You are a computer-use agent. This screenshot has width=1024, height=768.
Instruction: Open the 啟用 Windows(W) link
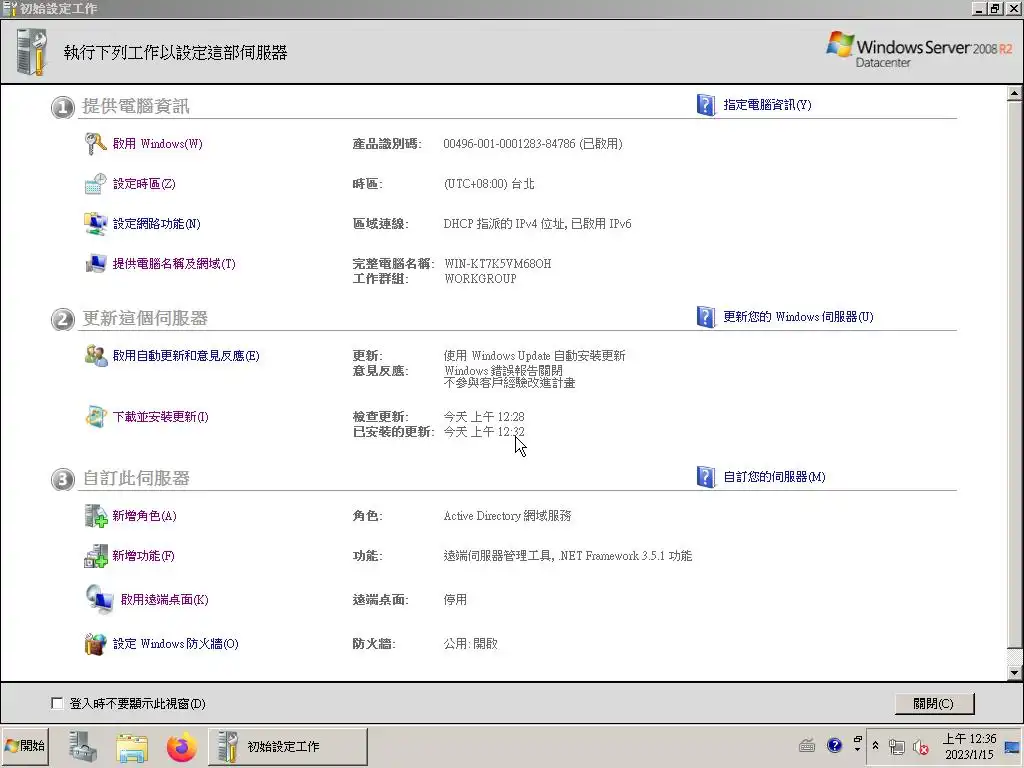(x=157, y=144)
